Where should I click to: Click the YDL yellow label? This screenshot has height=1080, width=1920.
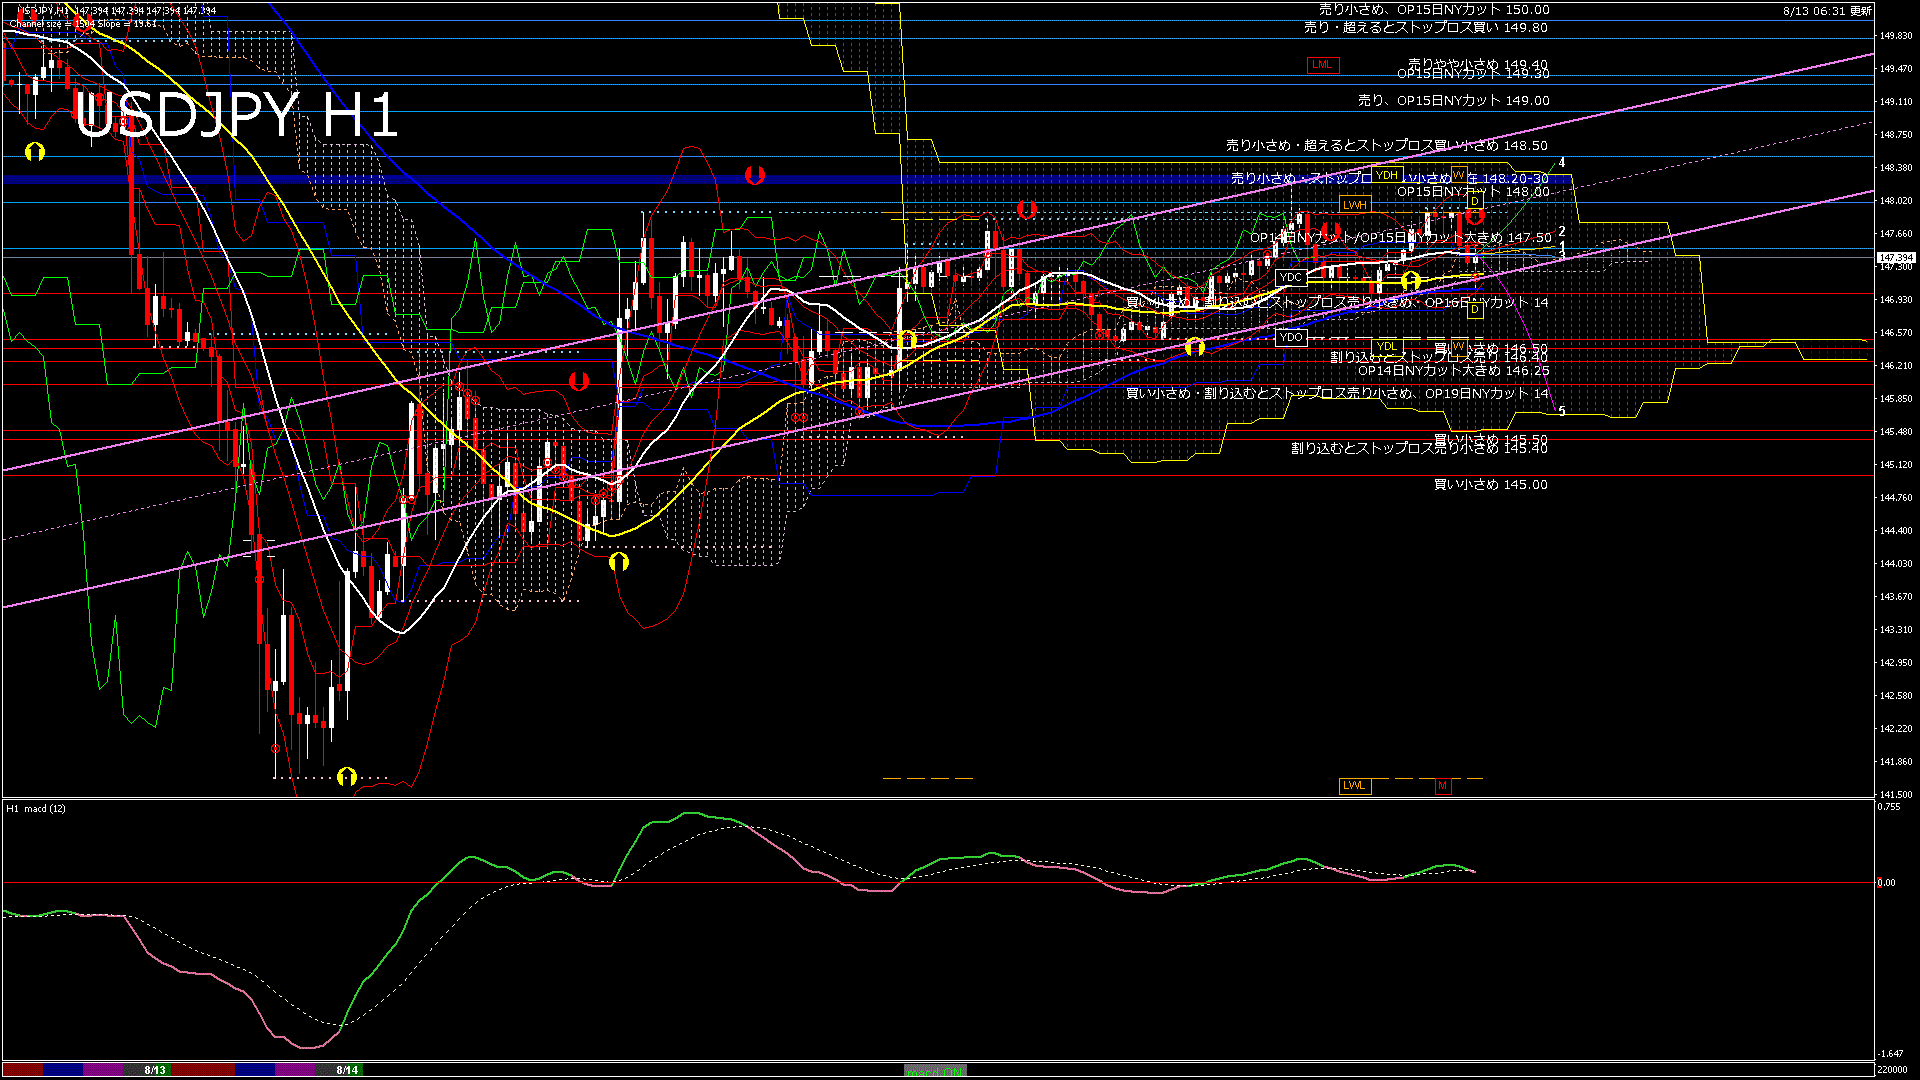(x=1386, y=347)
